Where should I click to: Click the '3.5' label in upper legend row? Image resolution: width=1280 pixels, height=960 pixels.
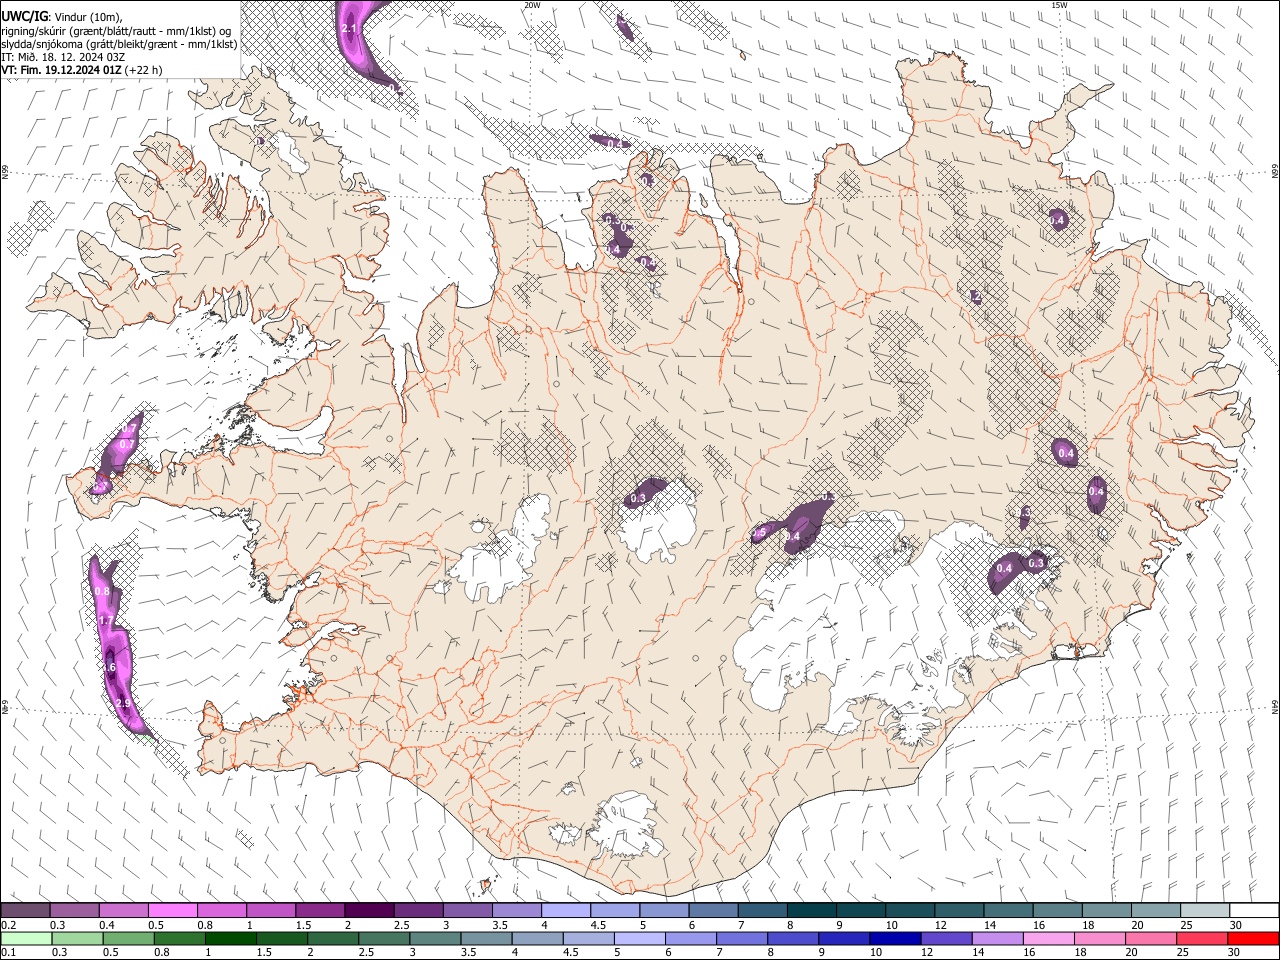[x=499, y=925]
